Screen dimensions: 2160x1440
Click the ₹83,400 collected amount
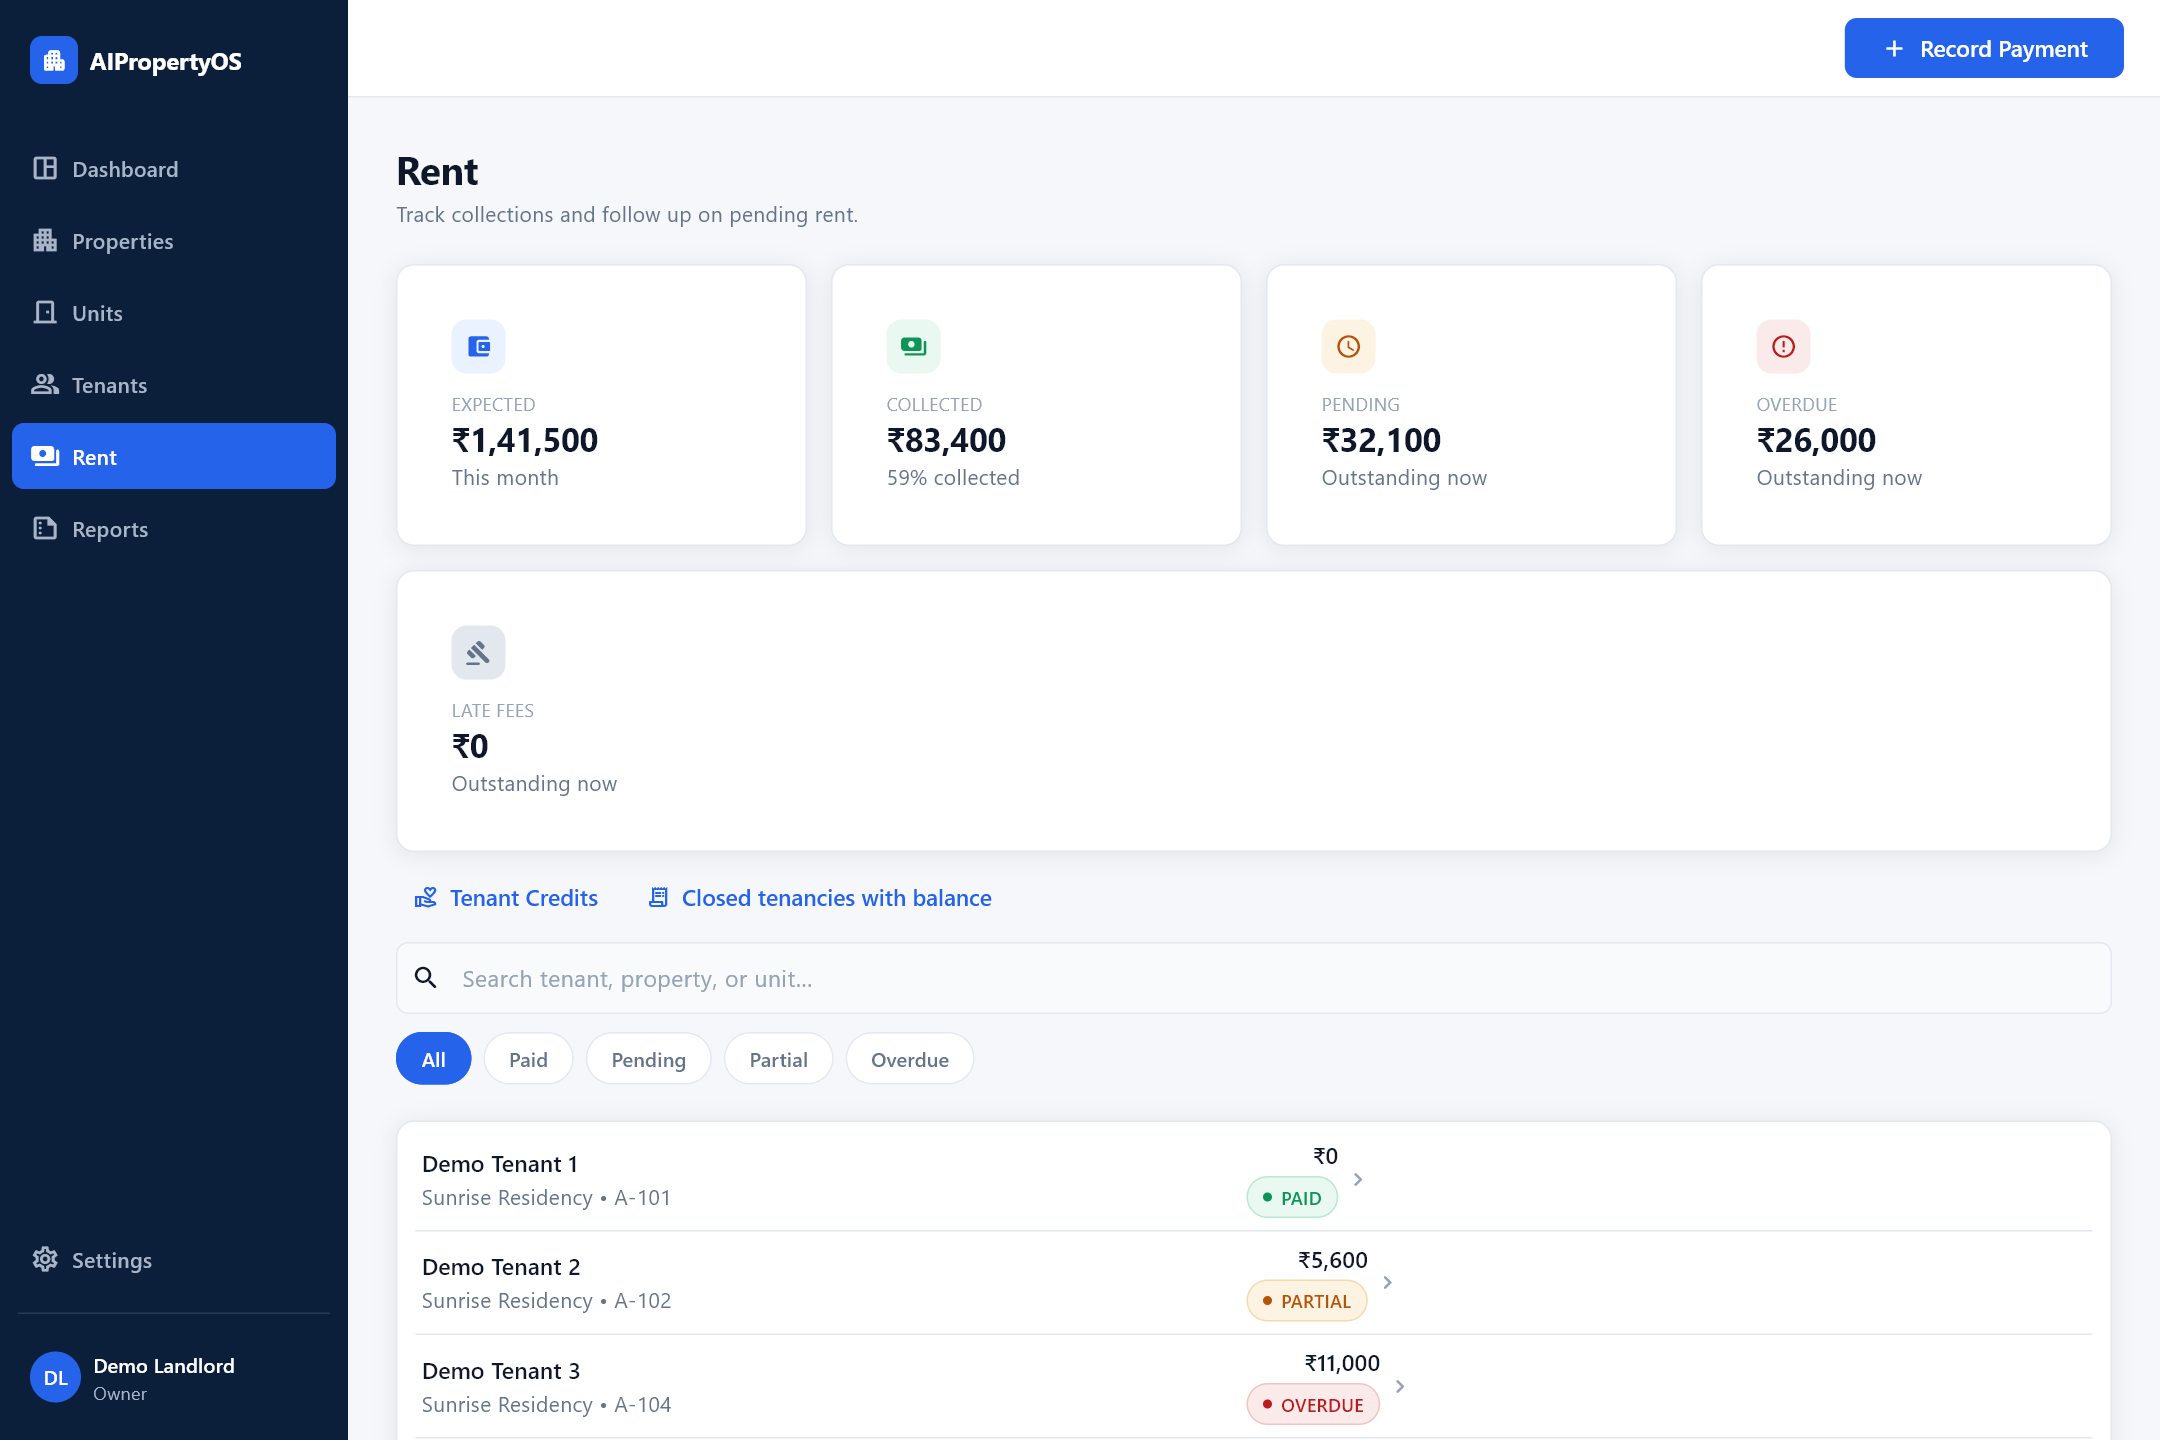coord(947,440)
